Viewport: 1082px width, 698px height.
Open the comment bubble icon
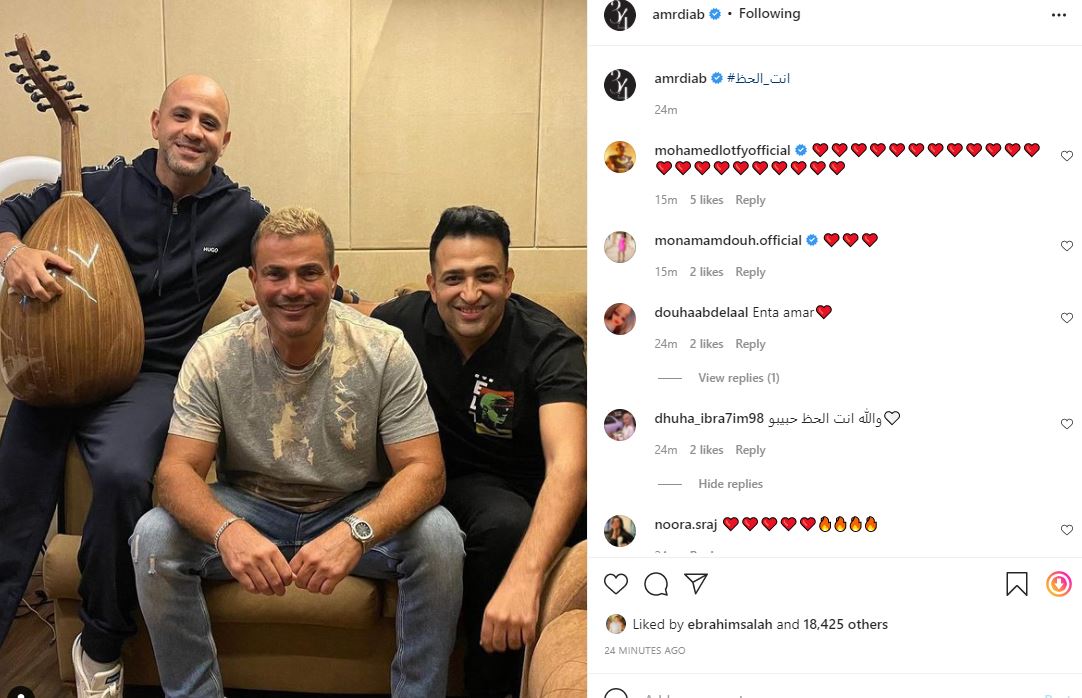(x=656, y=584)
